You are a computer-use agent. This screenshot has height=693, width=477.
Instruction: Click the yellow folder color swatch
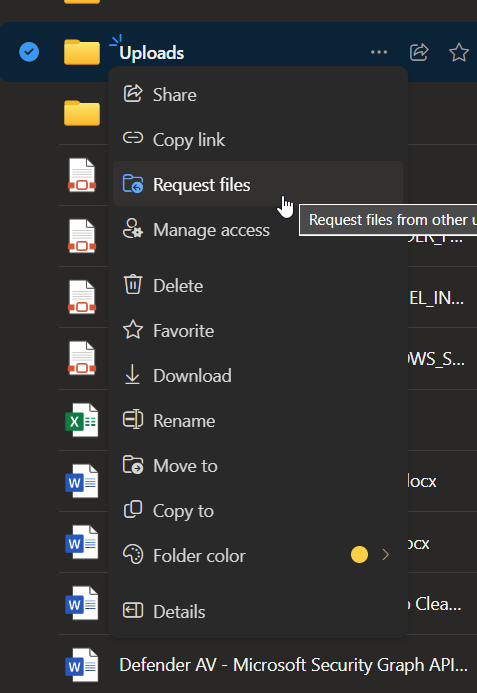(x=359, y=555)
